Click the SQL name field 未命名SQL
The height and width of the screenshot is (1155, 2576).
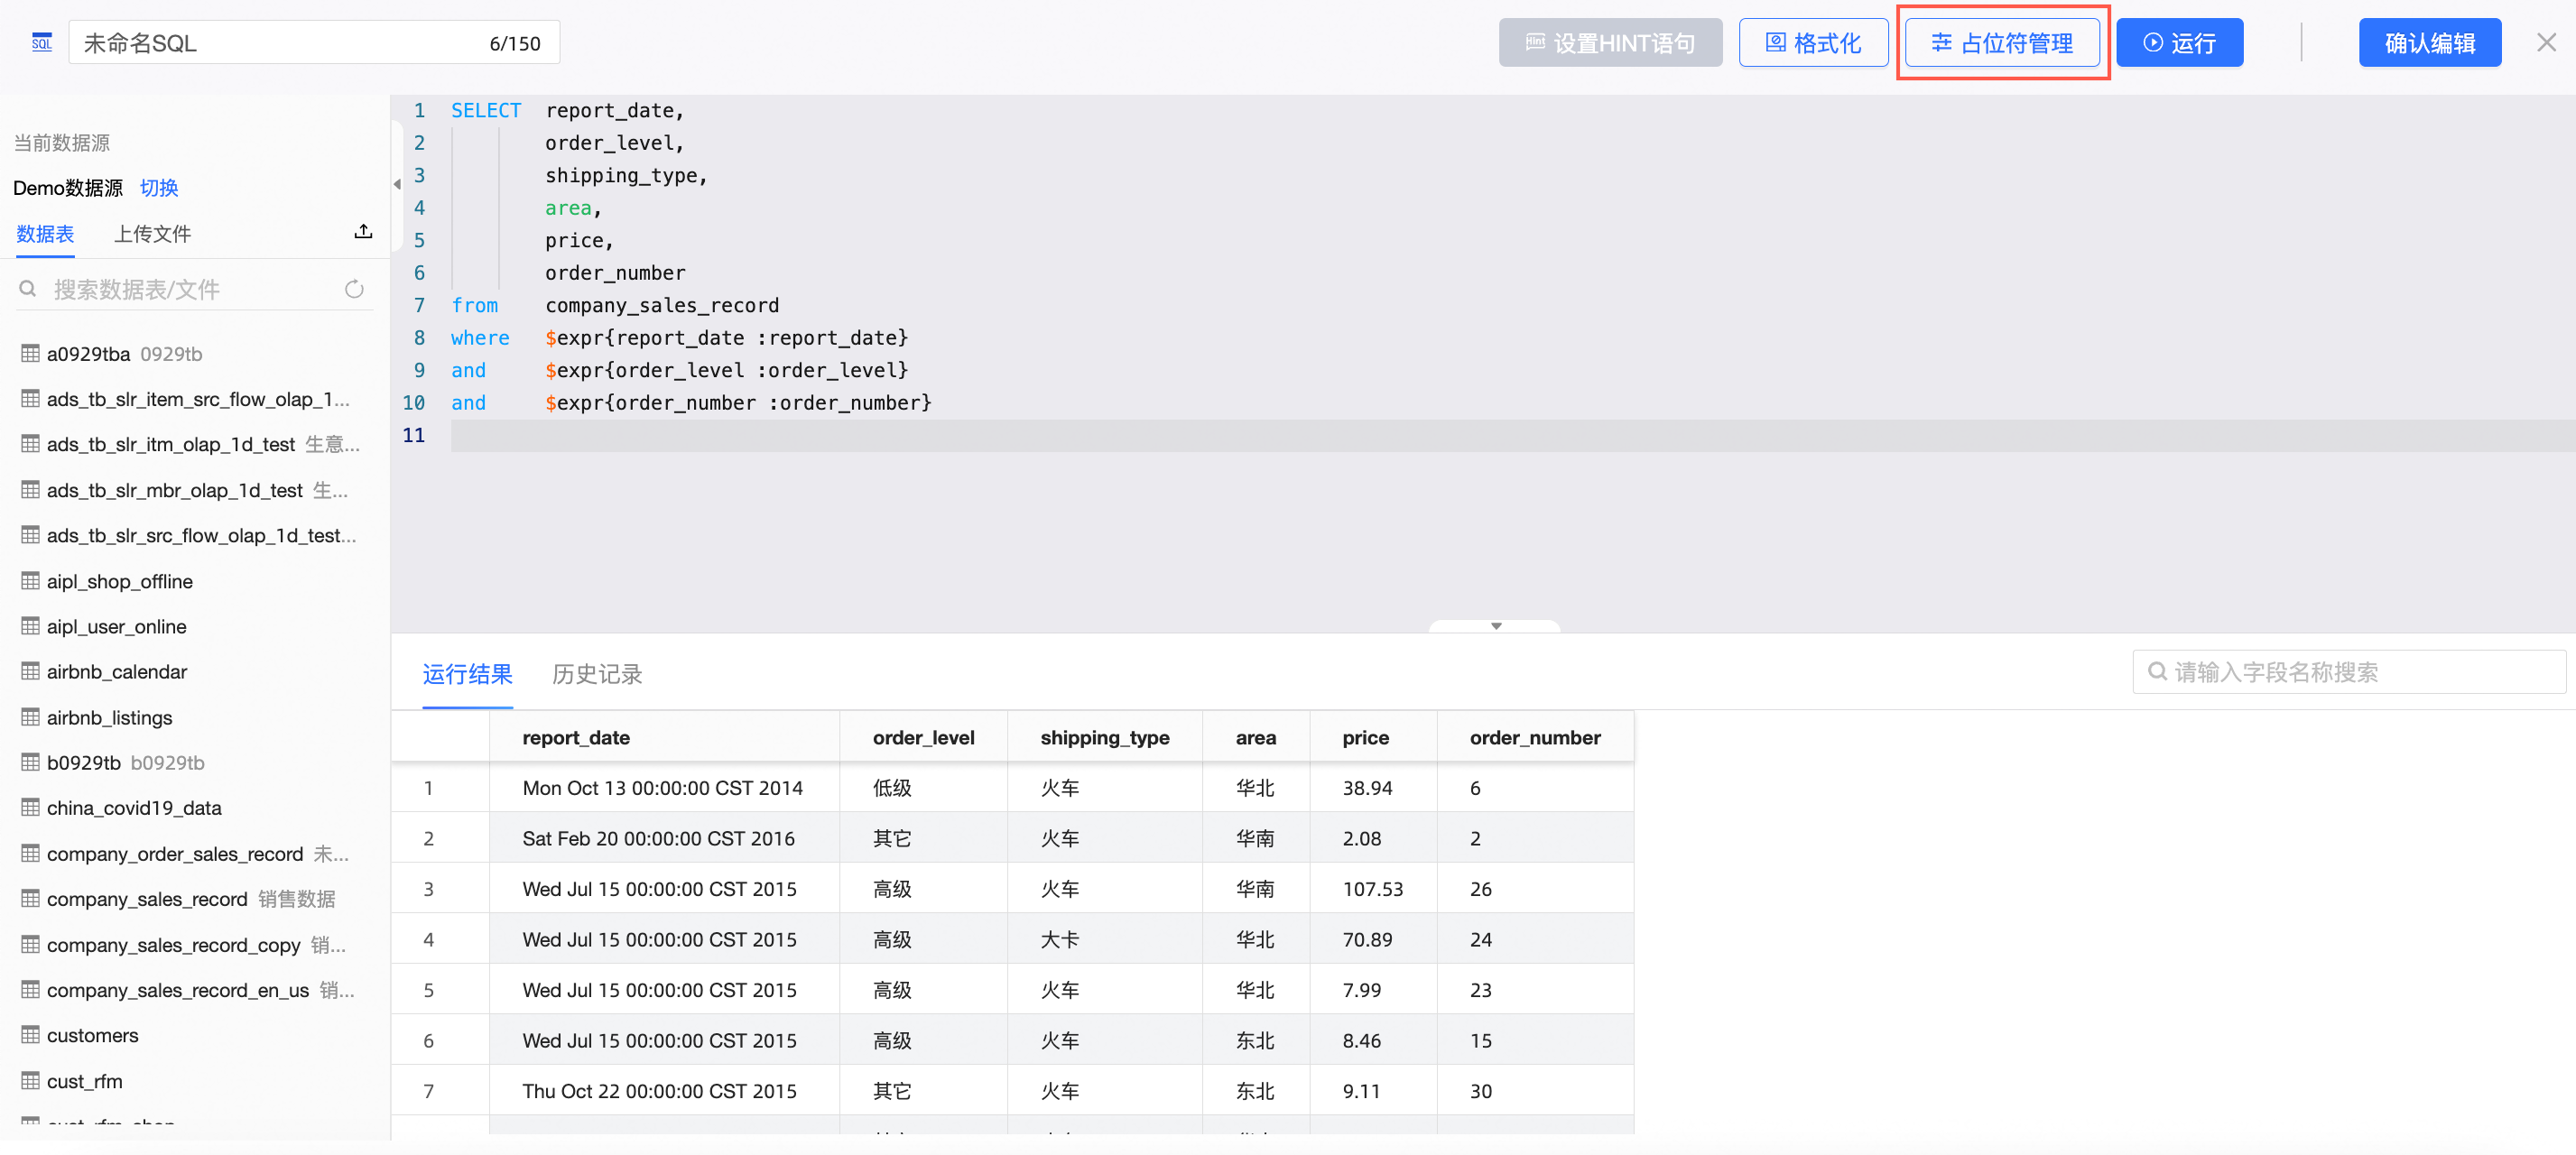pos(314,43)
